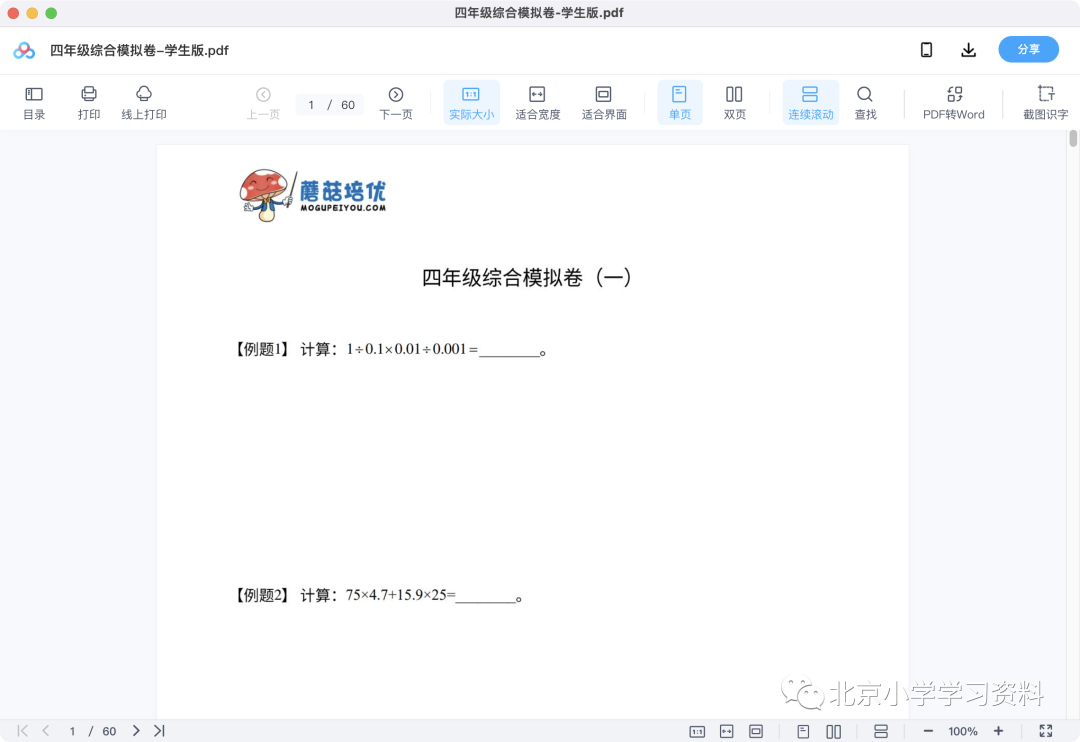1080x742 pixels.
Task: Click the bottom bar page number 1
Action: click(72, 731)
